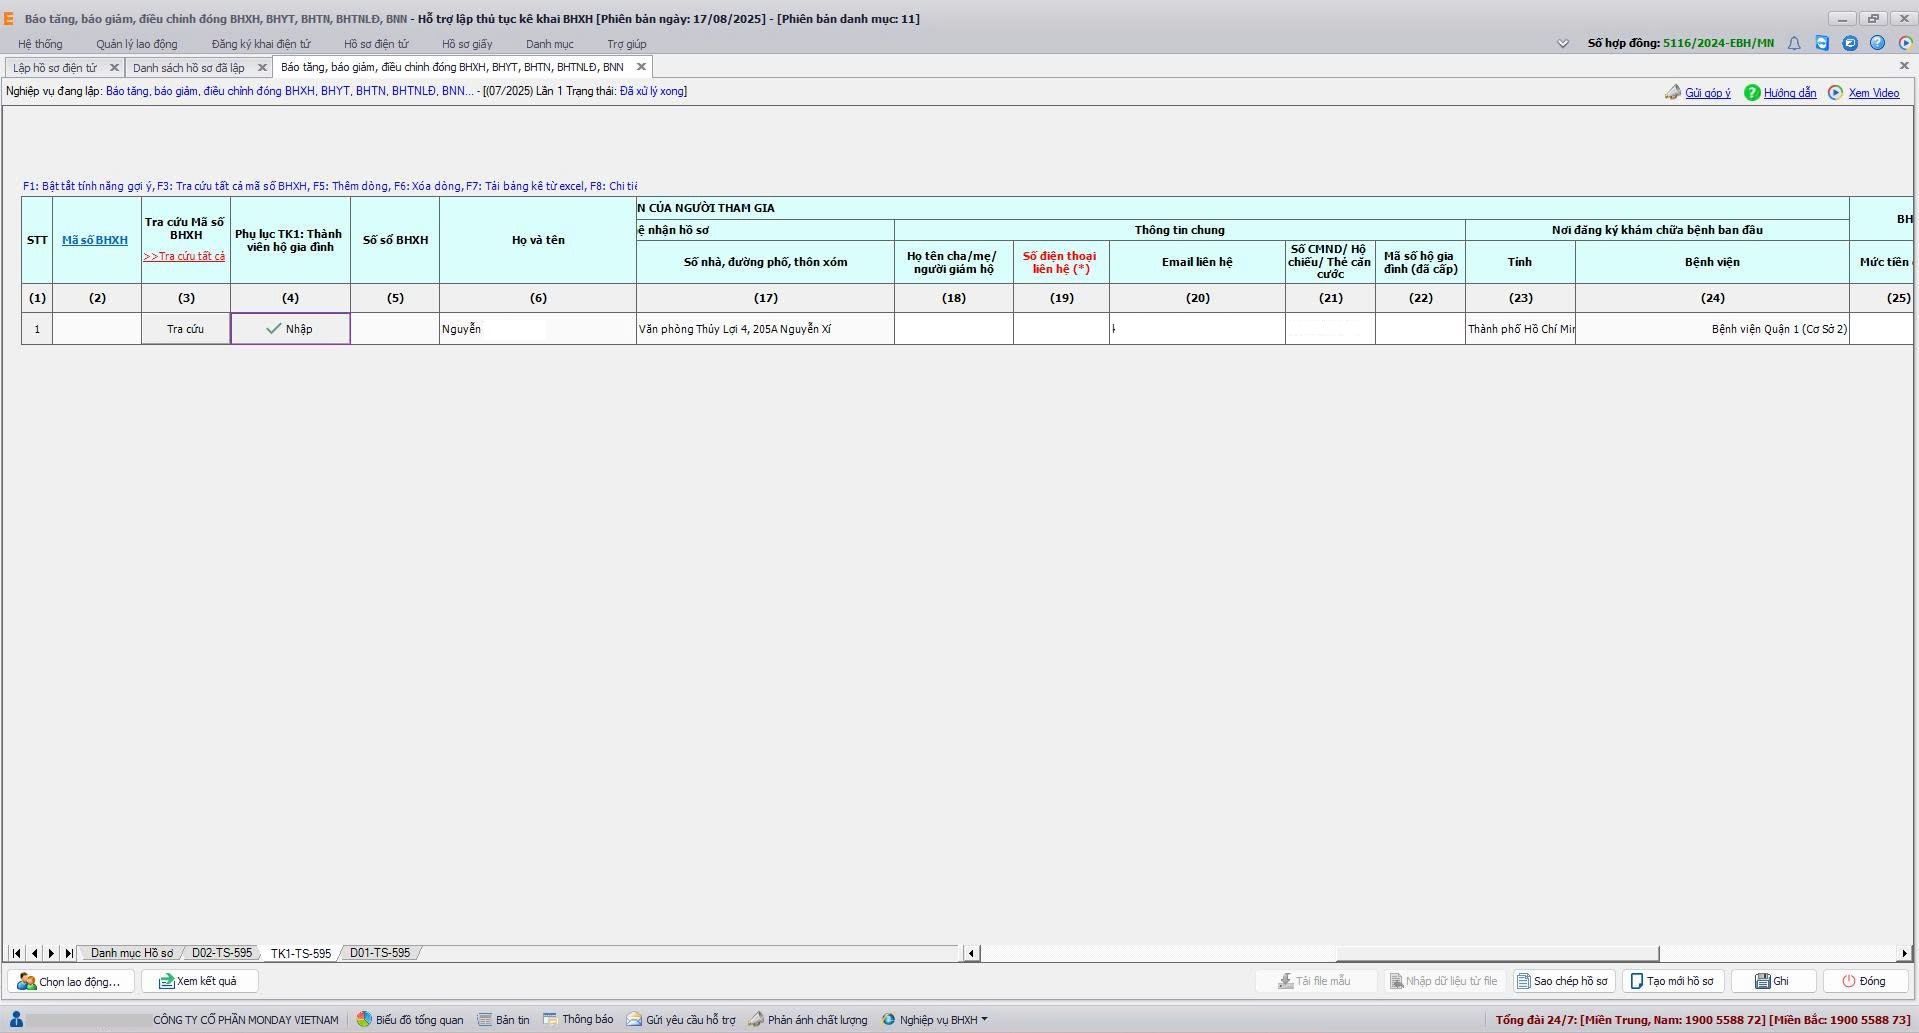1919x1033 pixels.
Task: Jump to the first sheet tab arrow
Action: click(17, 953)
